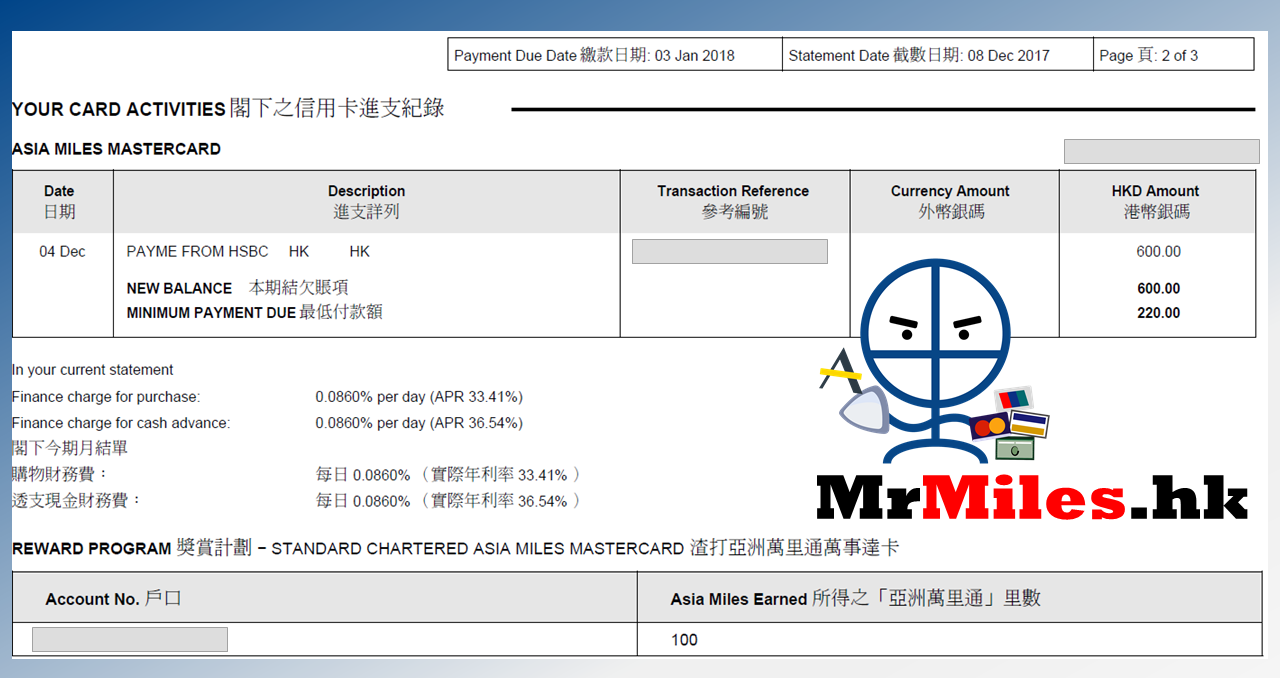Click the Finance charge for cash advance label
Viewport: 1280px width, 678px height.
pos(120,423)
